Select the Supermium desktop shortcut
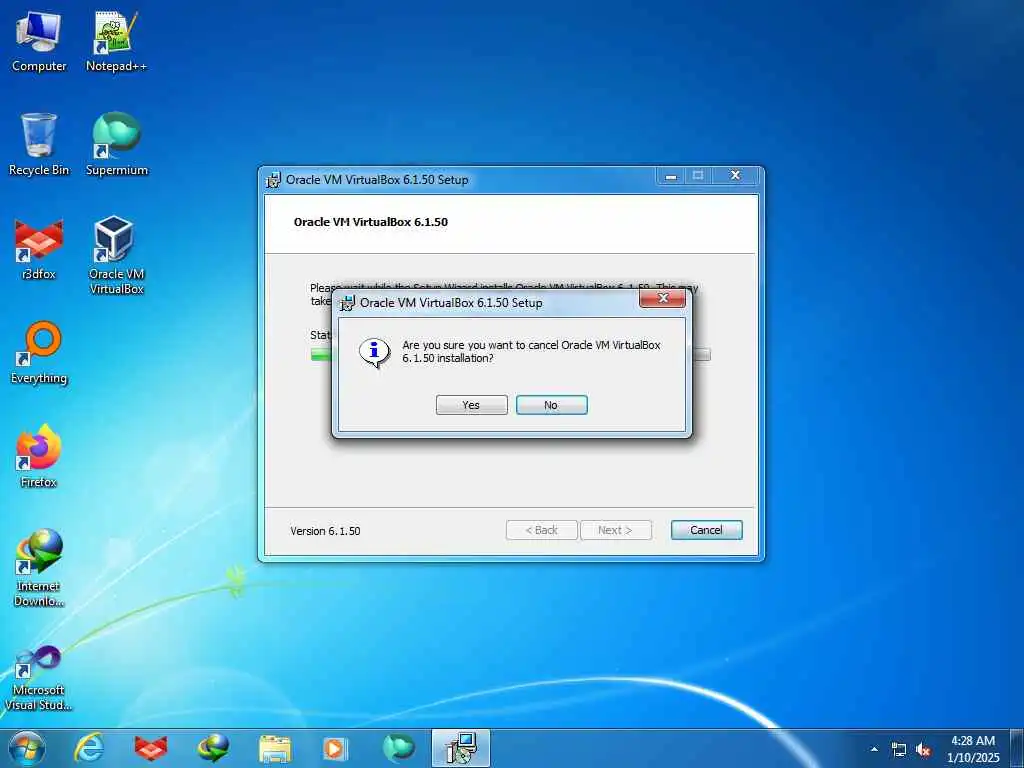Screen dimensions: 1024x768 tap(116, 145)
